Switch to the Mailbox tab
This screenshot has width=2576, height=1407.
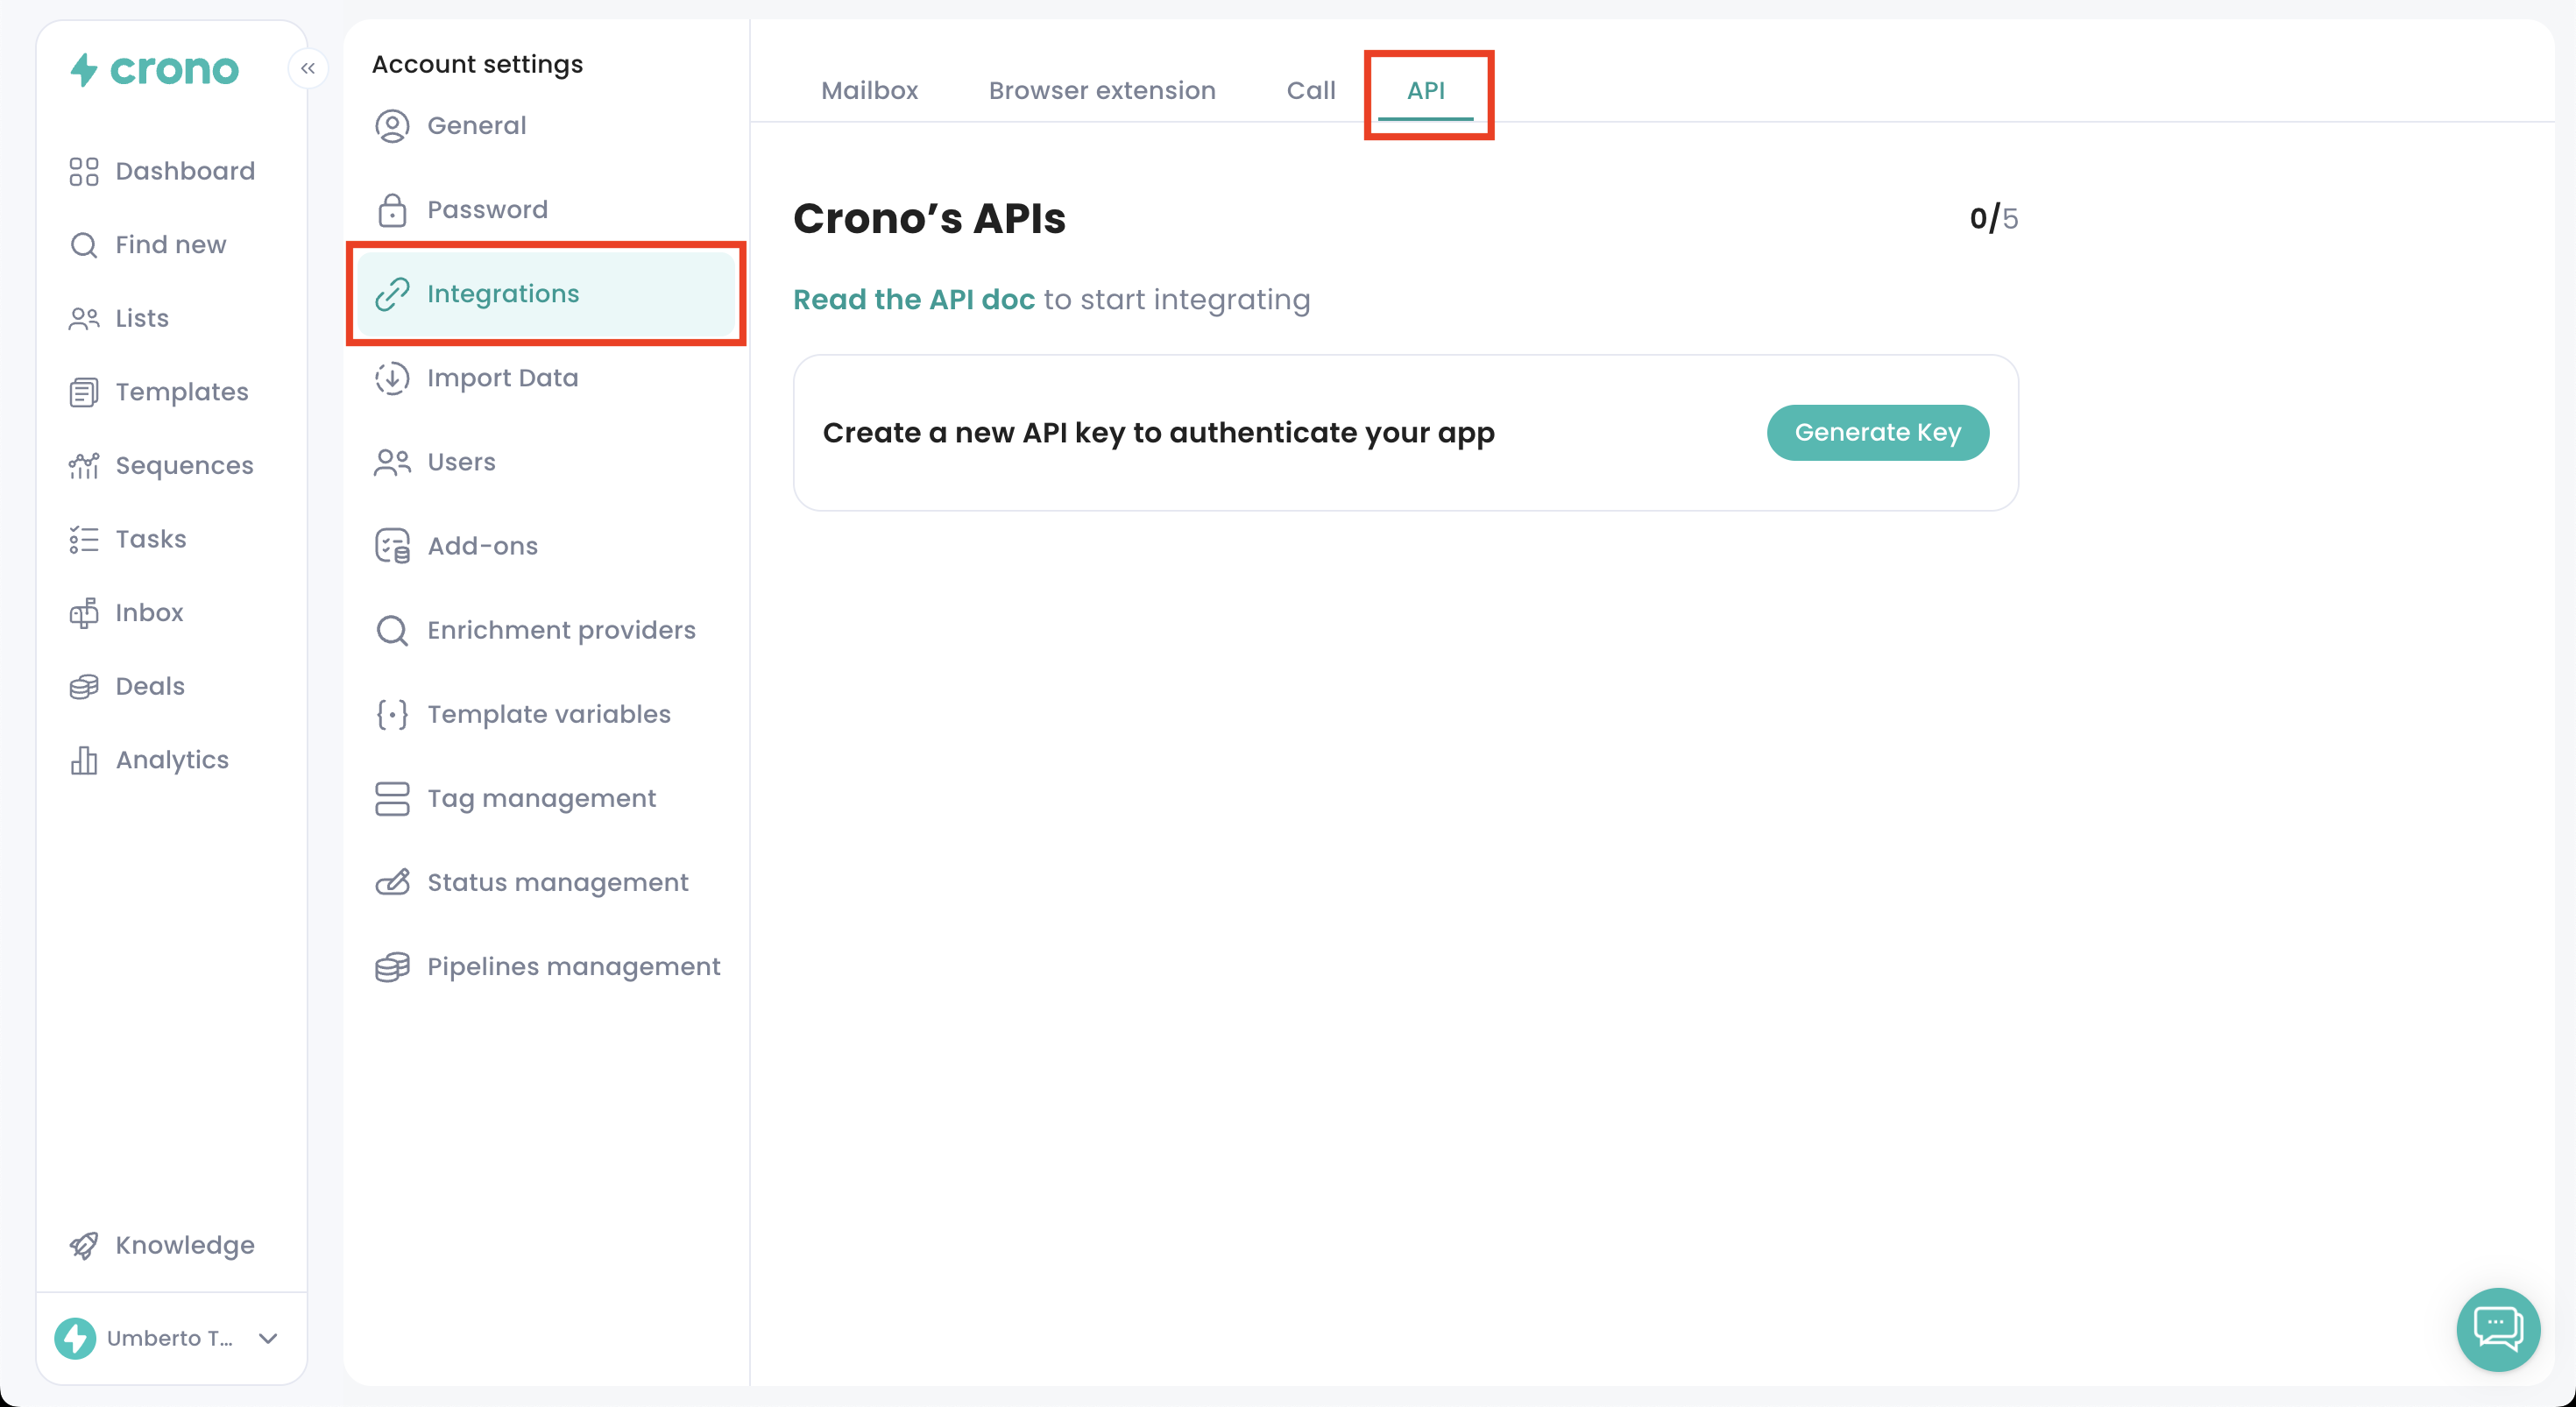869,90
